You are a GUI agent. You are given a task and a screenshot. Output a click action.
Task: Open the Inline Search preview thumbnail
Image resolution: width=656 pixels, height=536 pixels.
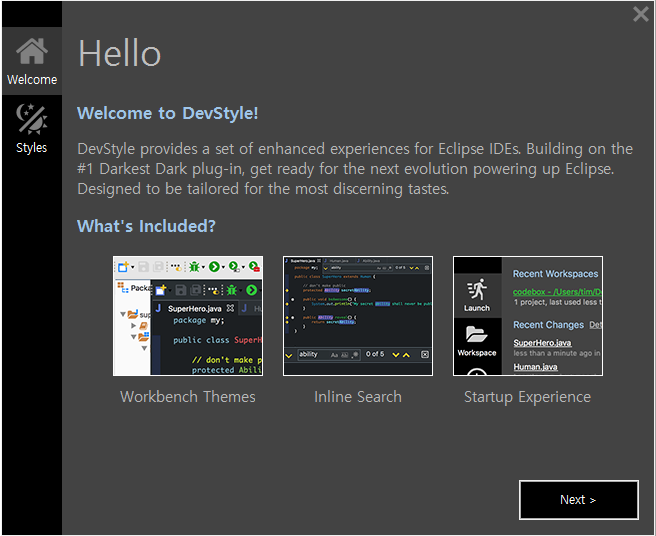(x=358, y=316)
